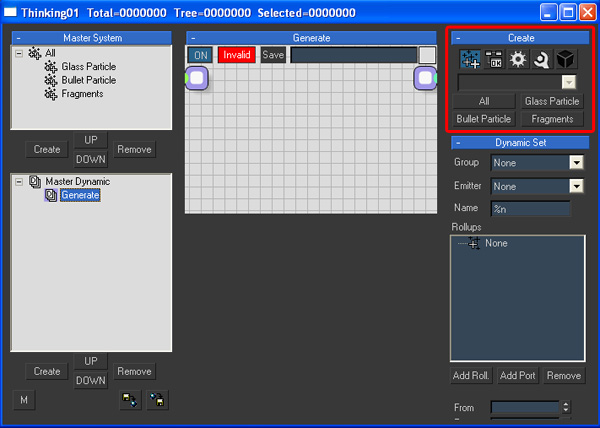Toggle the ON button in Generate panel
Image resolution: width=600 pixels, height=428 pixels.
tap(201, 55)
